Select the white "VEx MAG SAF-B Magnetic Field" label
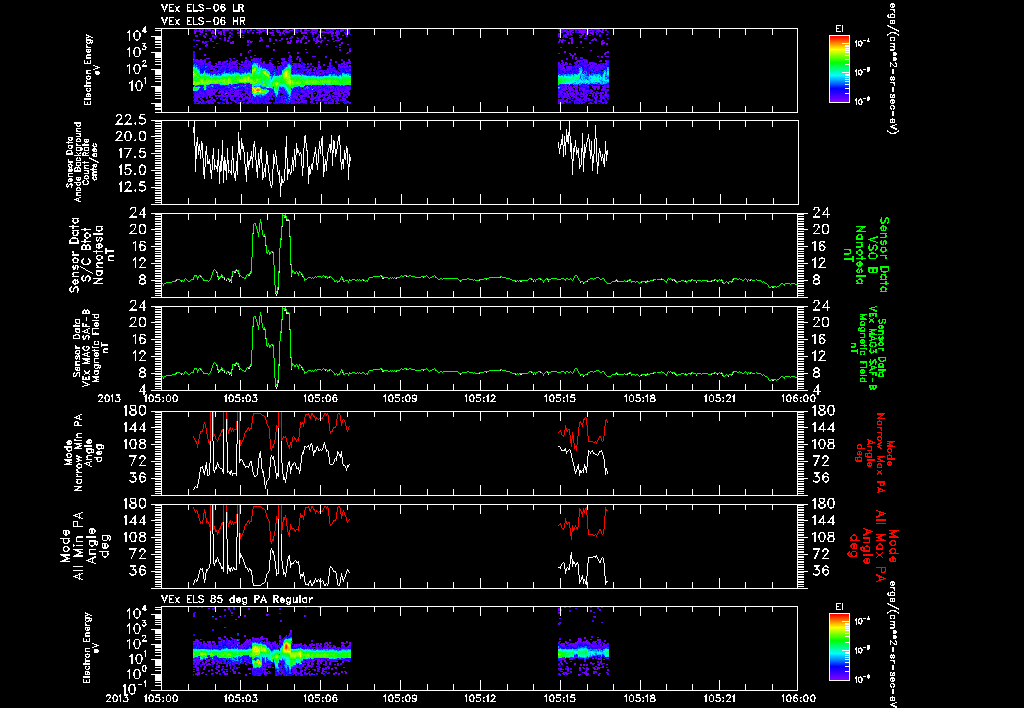The width and height of the screenshot is (1024, 708). [x=91, y=347]
